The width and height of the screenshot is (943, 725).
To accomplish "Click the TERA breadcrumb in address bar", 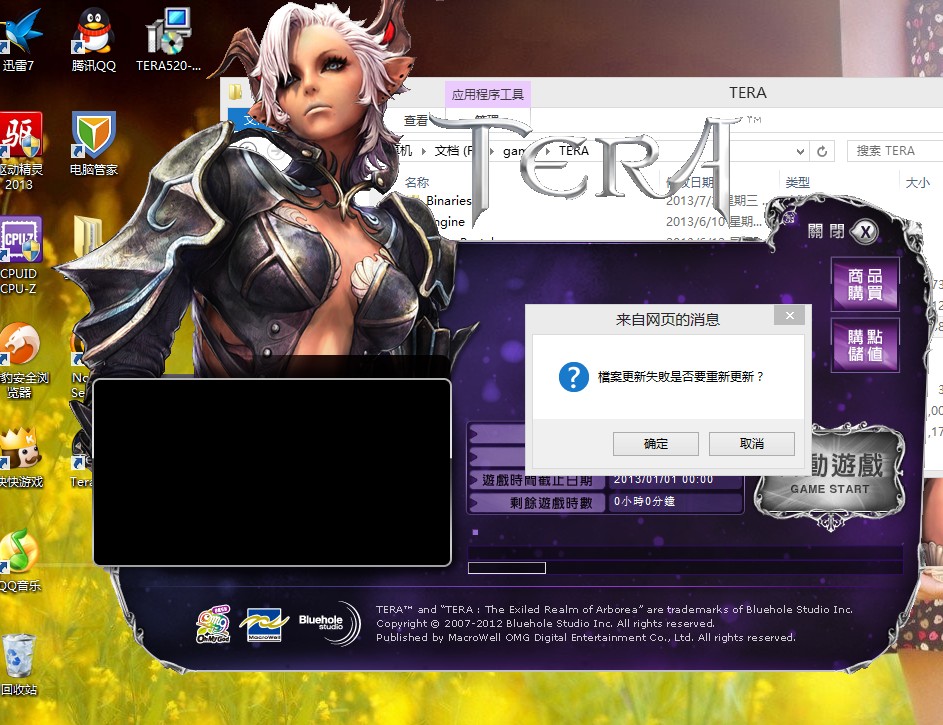I will click(573, 151).
